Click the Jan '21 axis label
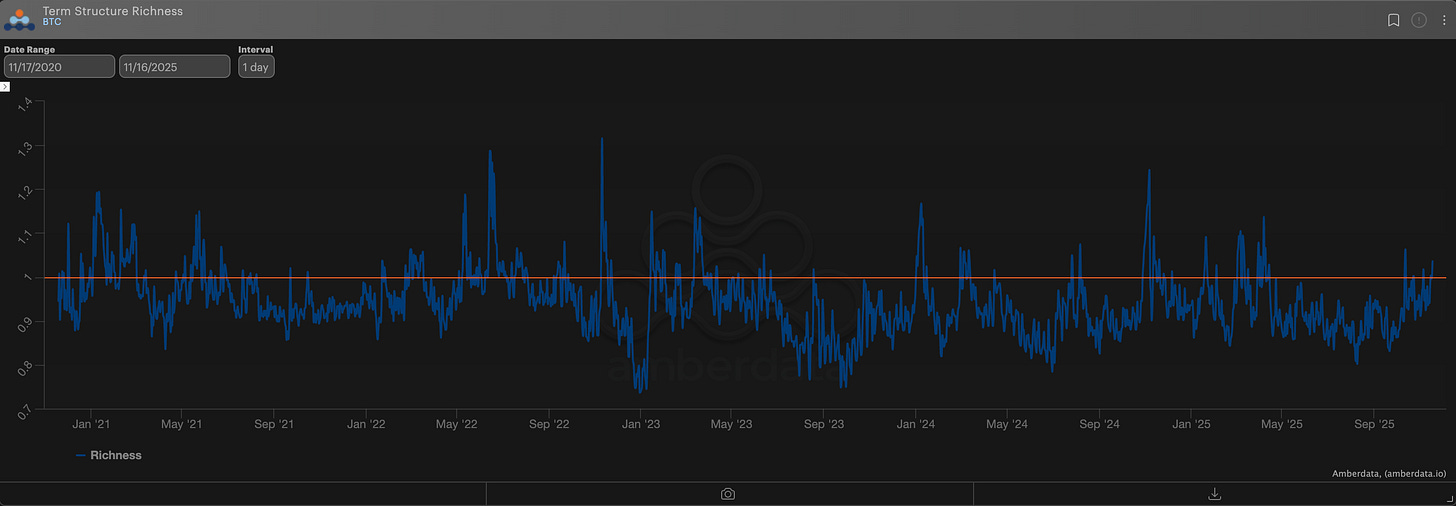Viewport: 1456px width, 506px height. click(90, 424)
